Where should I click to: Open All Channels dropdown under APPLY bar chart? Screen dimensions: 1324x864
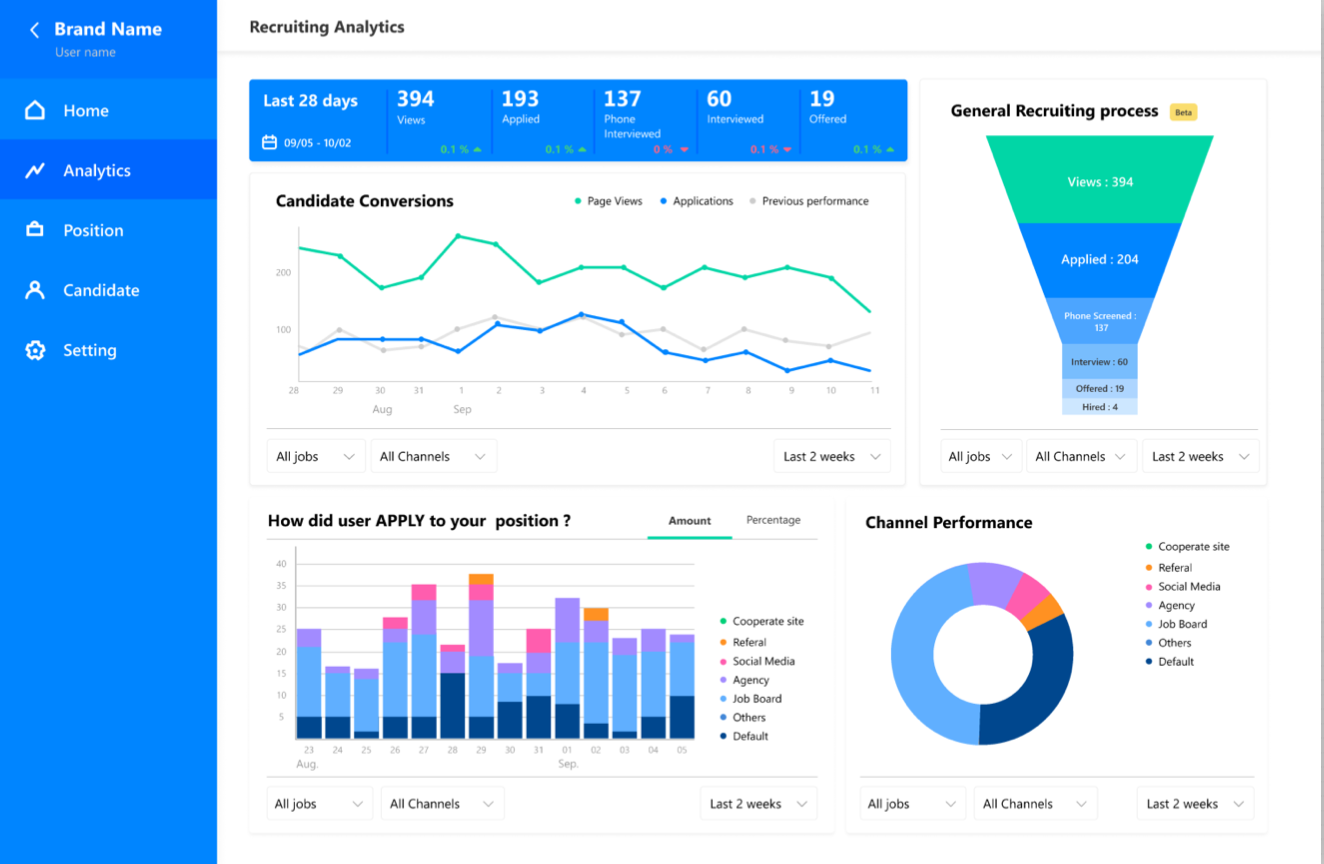[442, 804]
